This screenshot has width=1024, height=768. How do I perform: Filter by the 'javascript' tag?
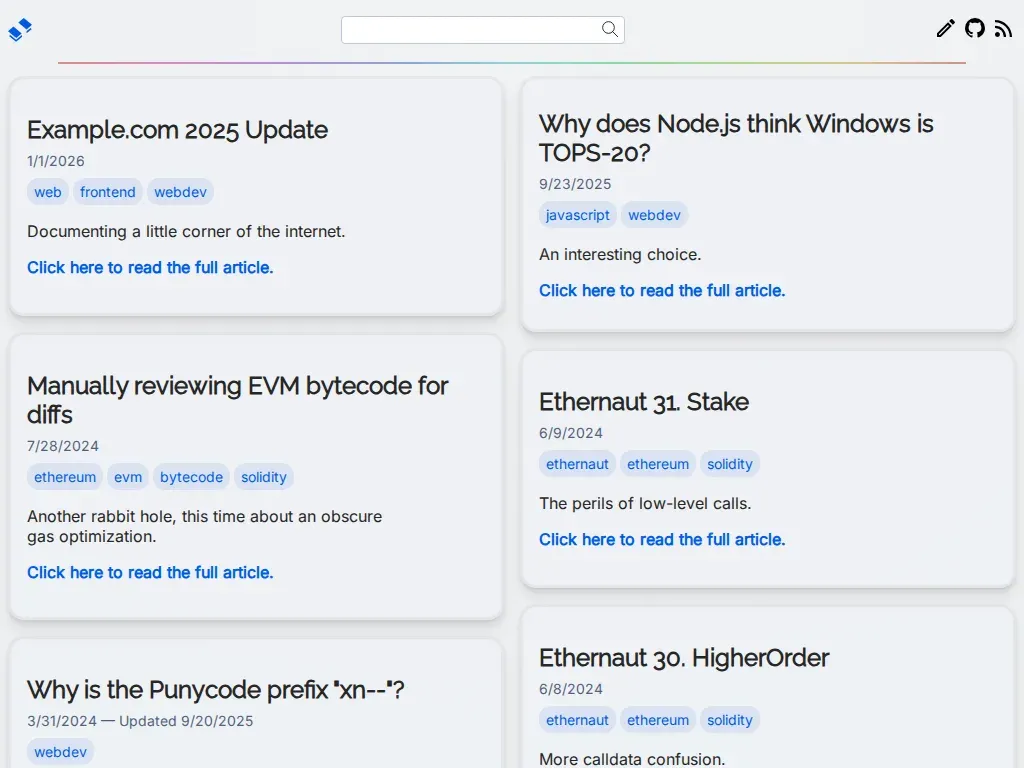coord(577,215)
